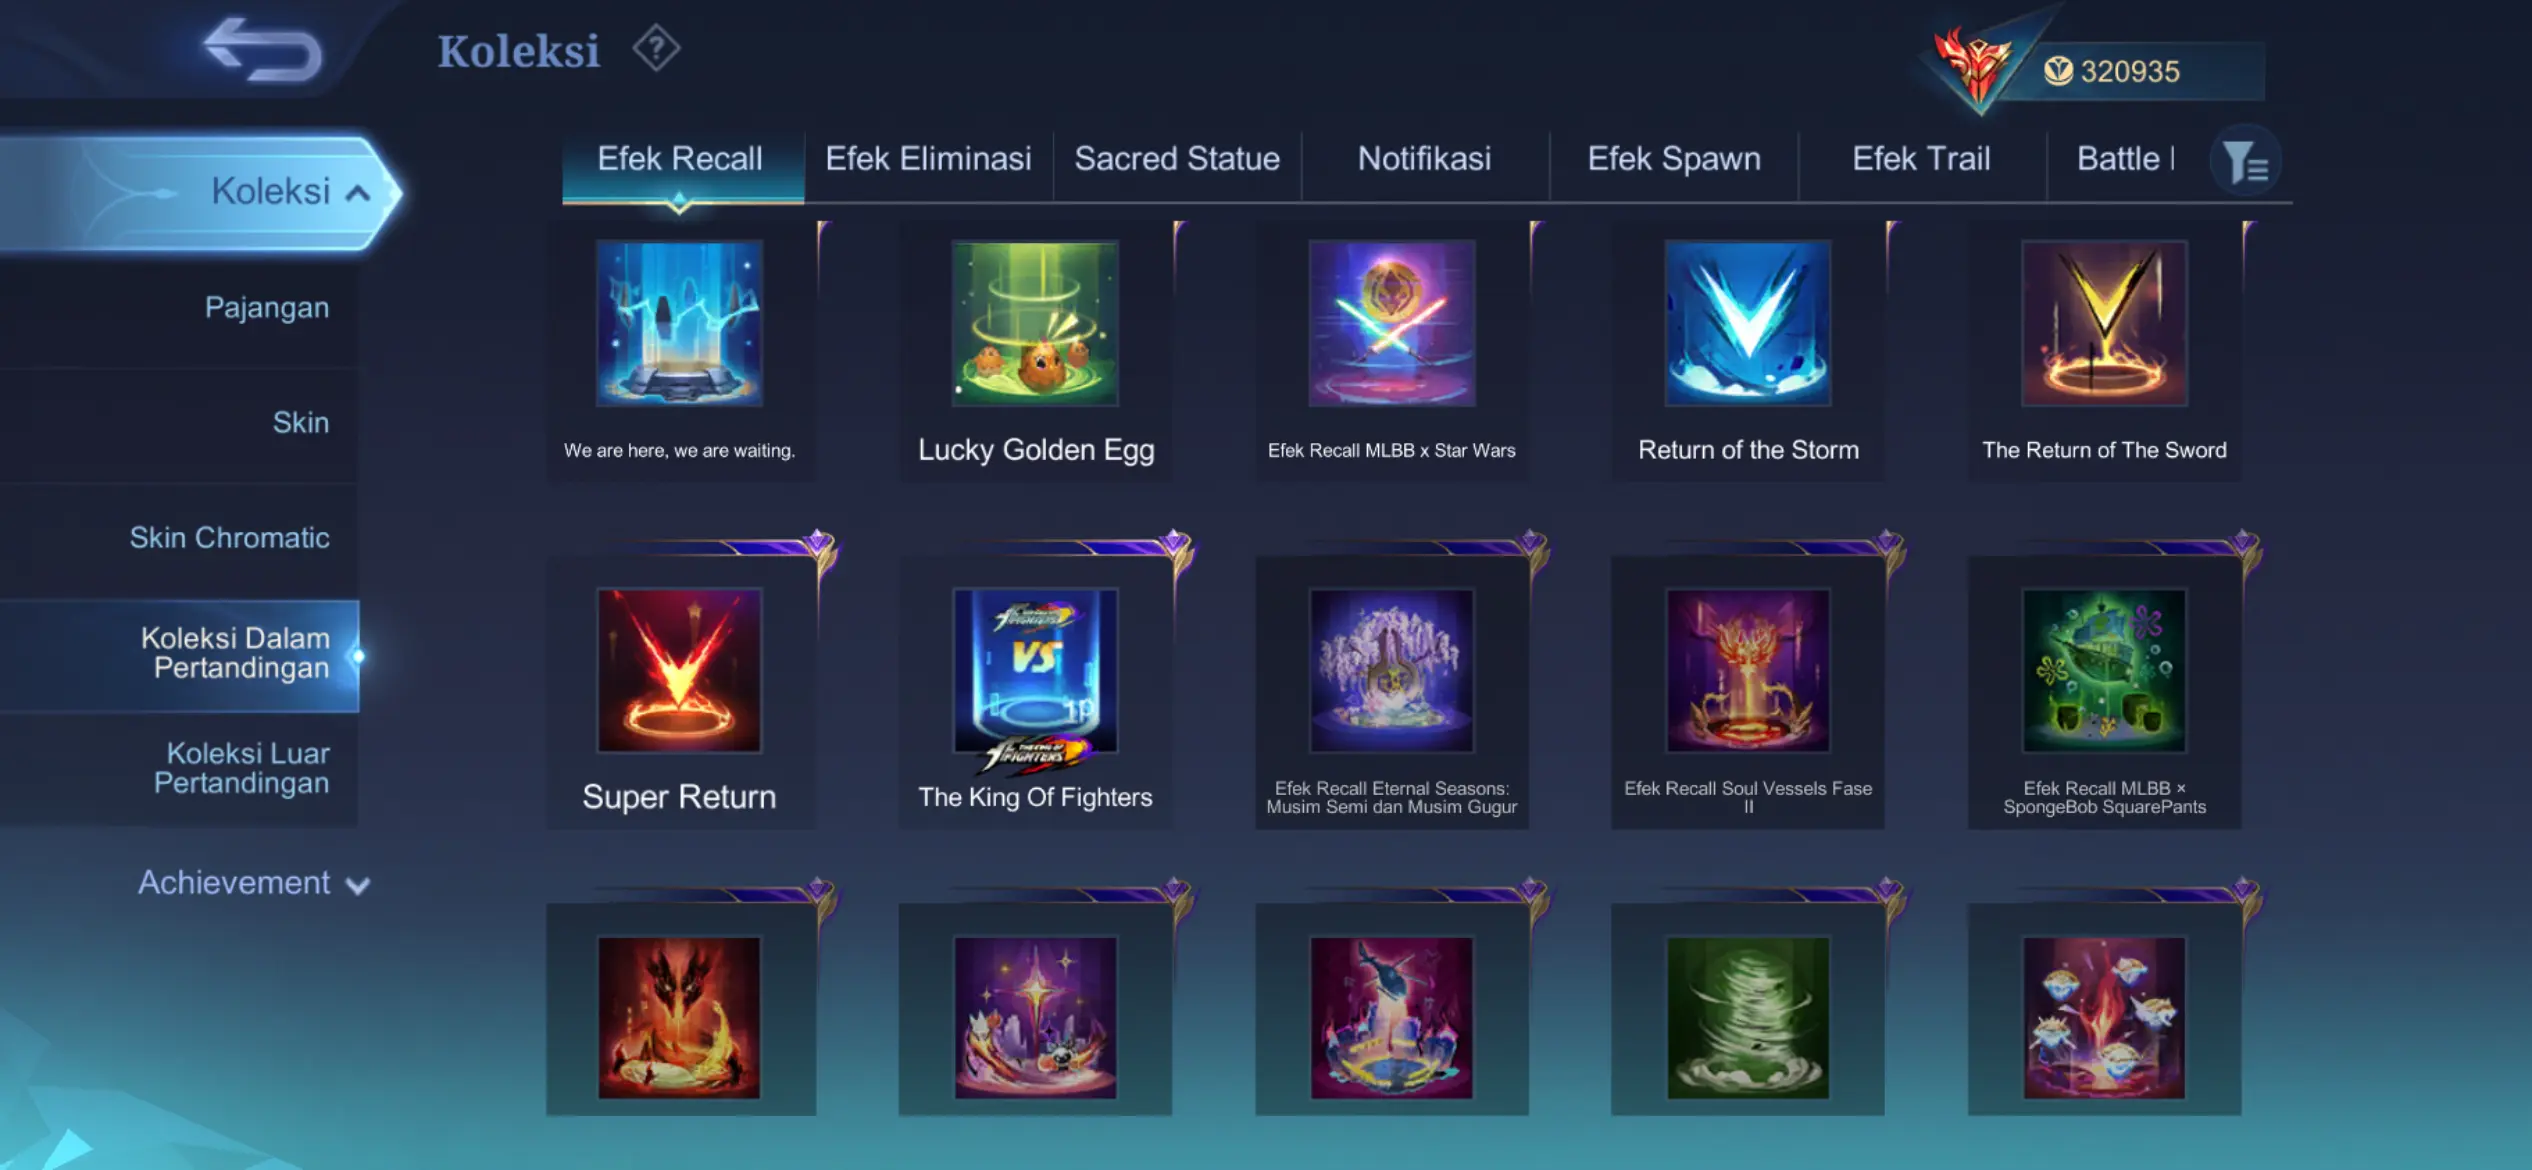Switch to the Efek Eliminasi tab

point(928,159)
